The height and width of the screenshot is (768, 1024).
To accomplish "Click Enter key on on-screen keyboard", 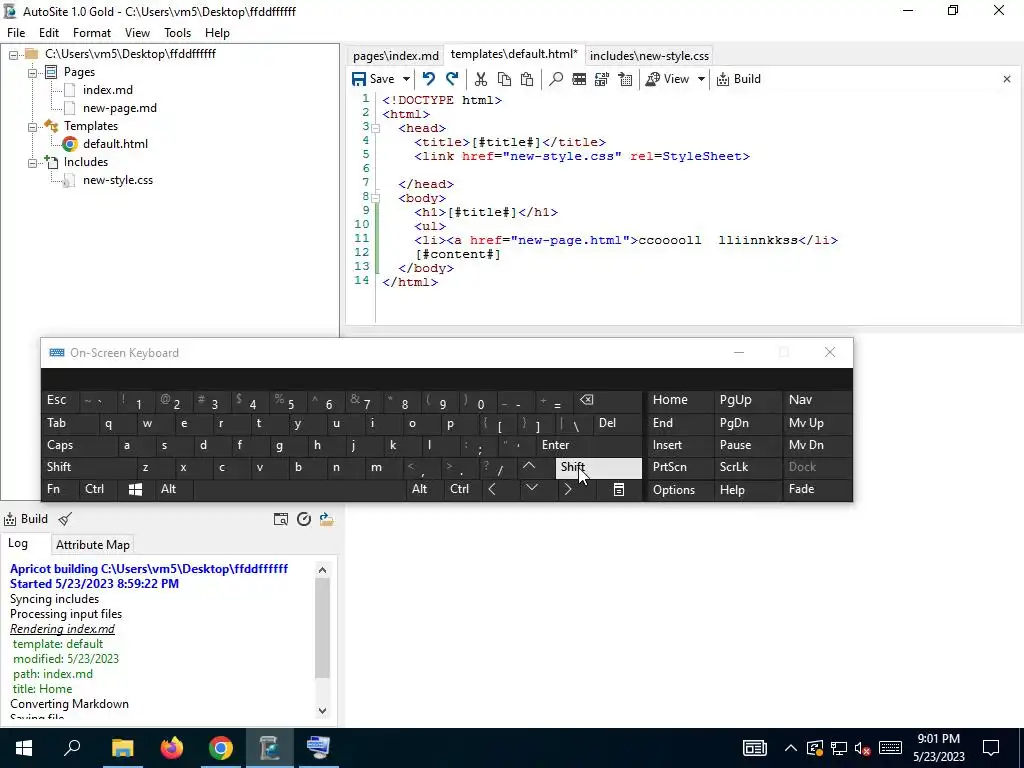I will coord(590,445).
